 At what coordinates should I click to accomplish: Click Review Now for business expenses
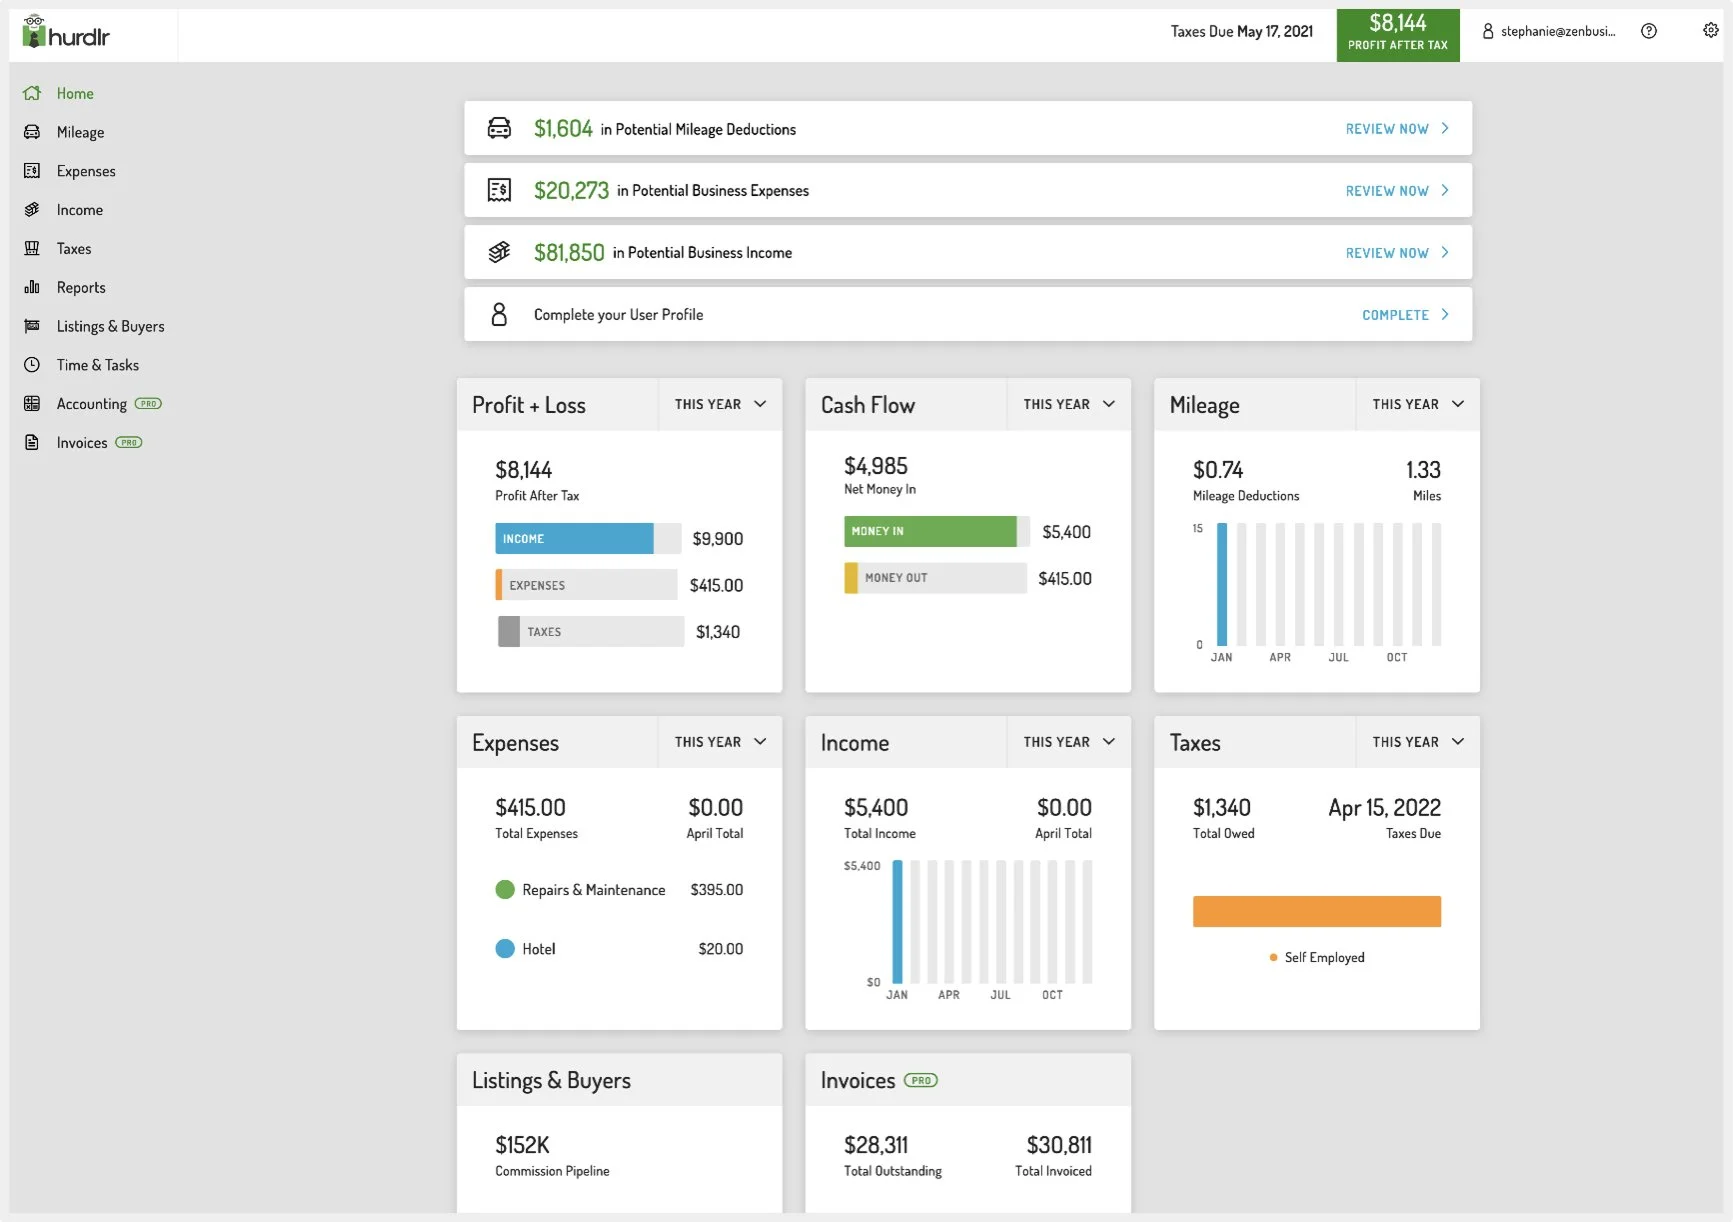1387,191
